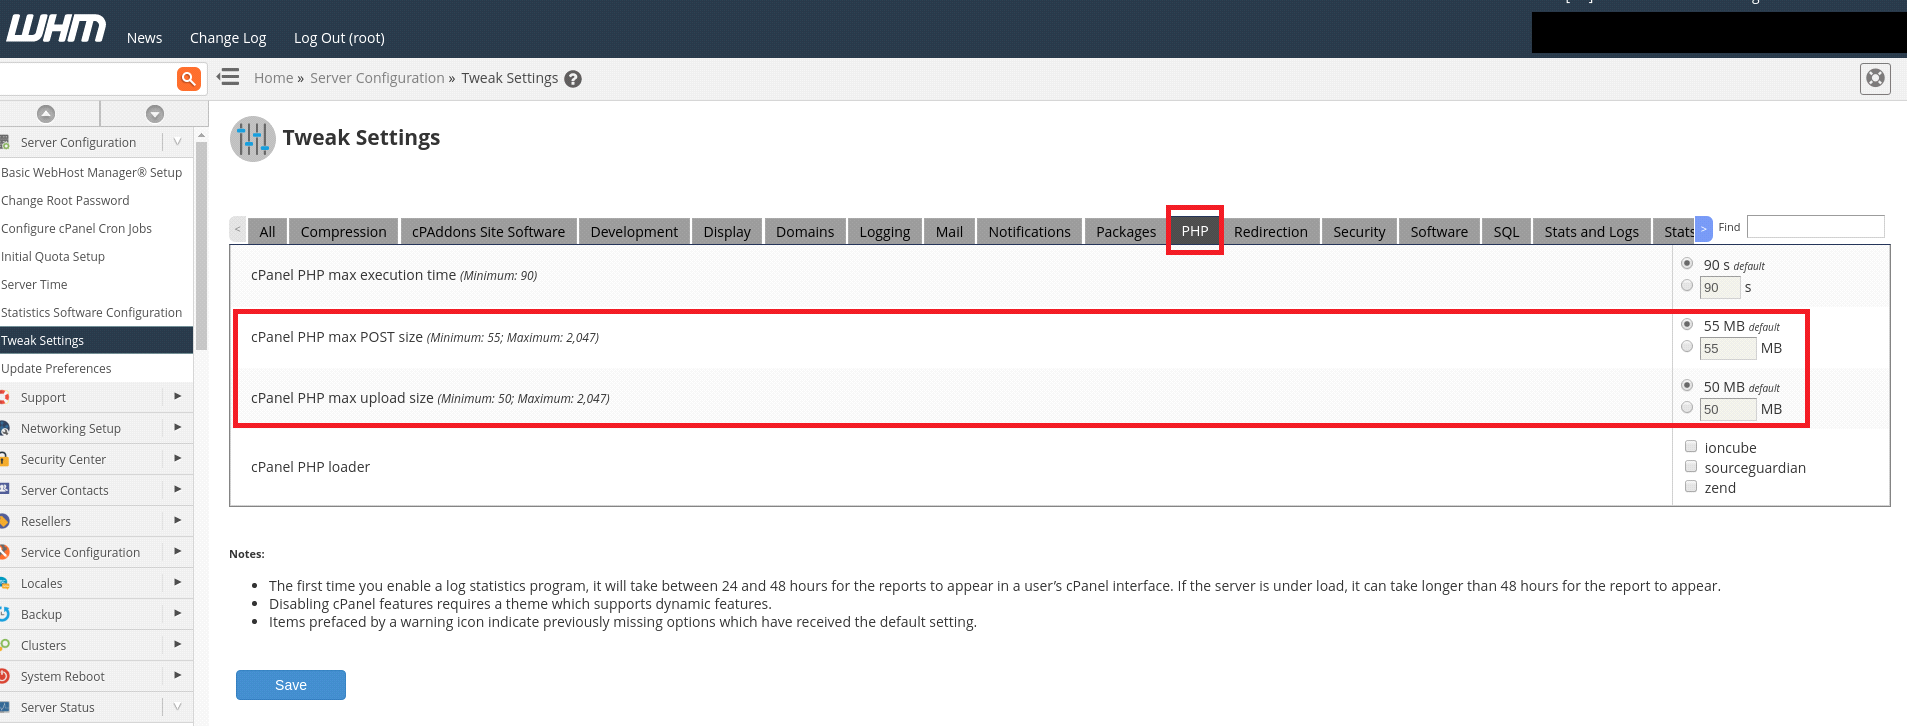Switch to the PHP tab
Image resolution: width=1907 pixels, height=726 pixels.
(1195, 231)
